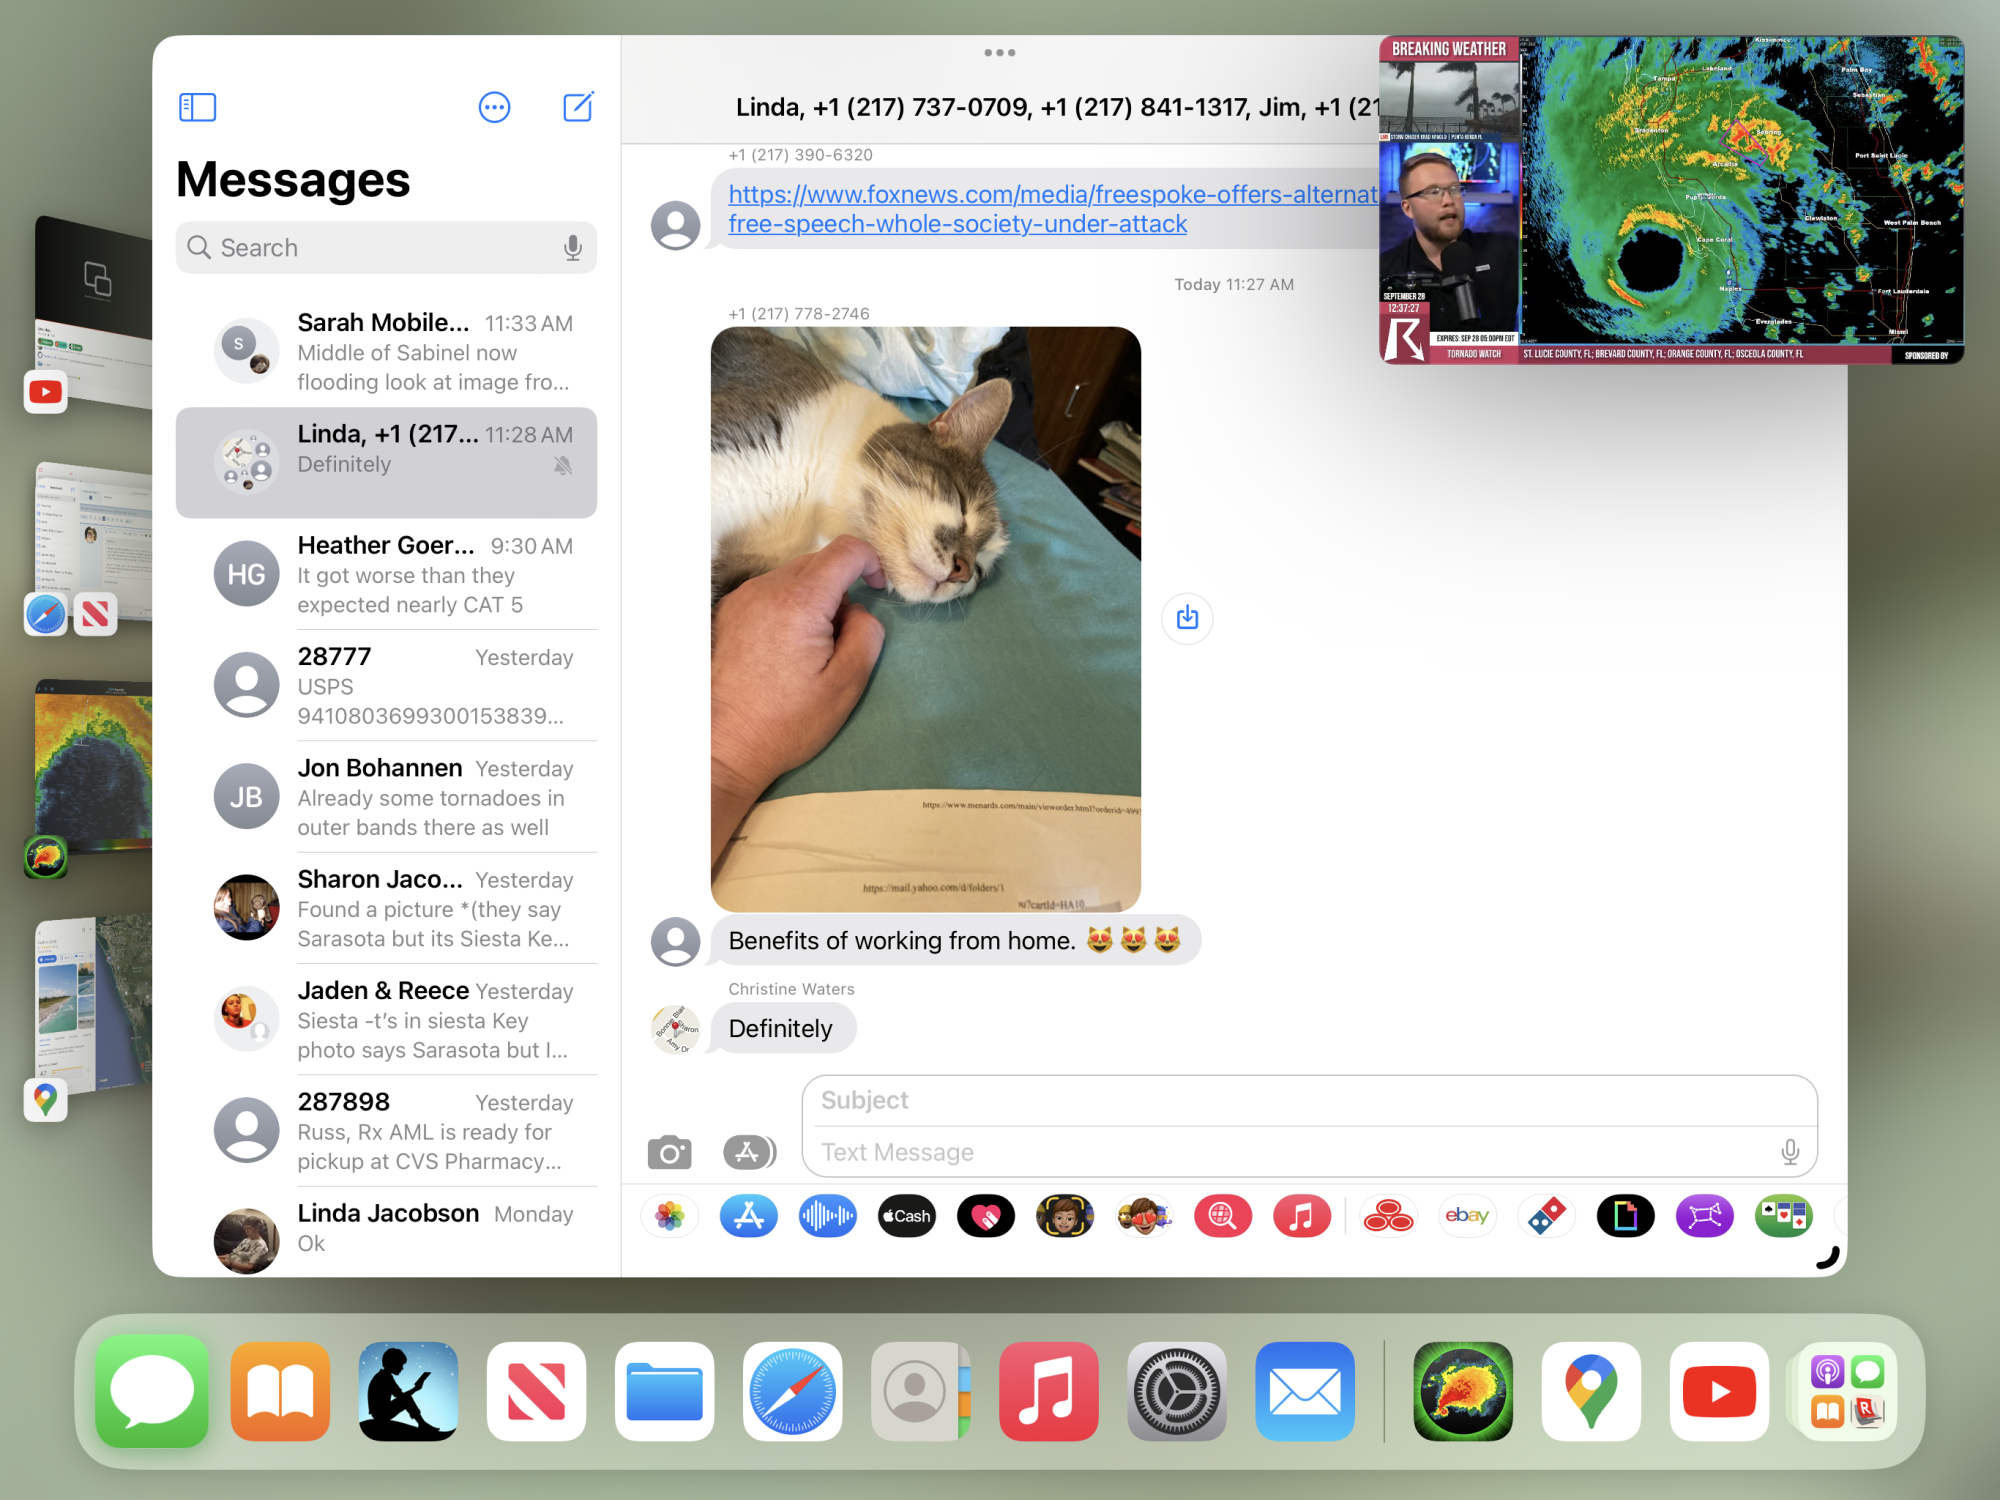
Task: Open the eBay iMessage app
Action: 1466,1216
